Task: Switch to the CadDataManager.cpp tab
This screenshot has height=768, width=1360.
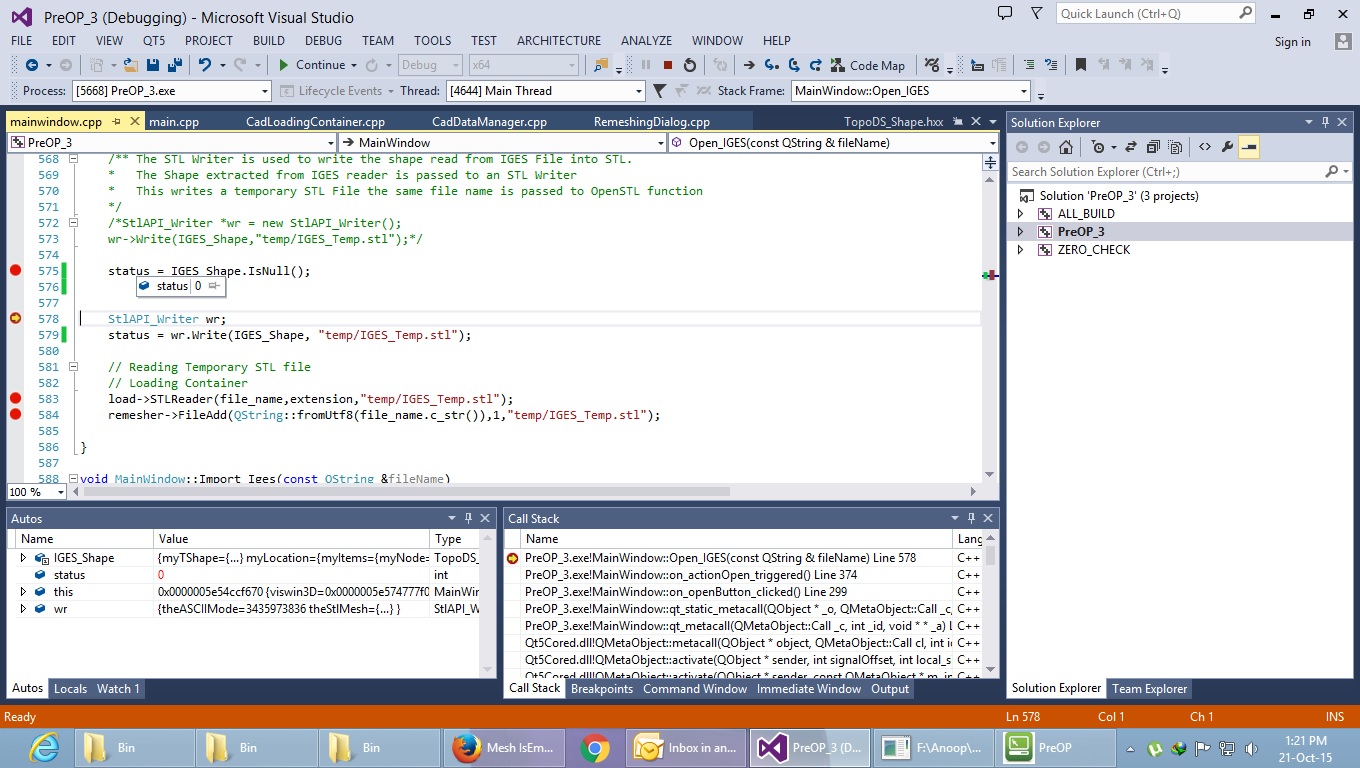Action: (489, 122)
